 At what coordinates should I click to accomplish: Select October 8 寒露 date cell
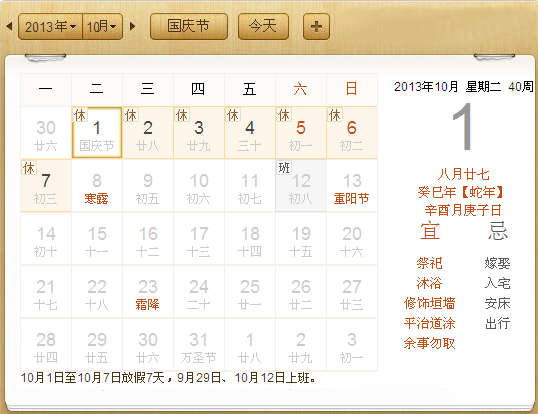click(x=97, y=186)
